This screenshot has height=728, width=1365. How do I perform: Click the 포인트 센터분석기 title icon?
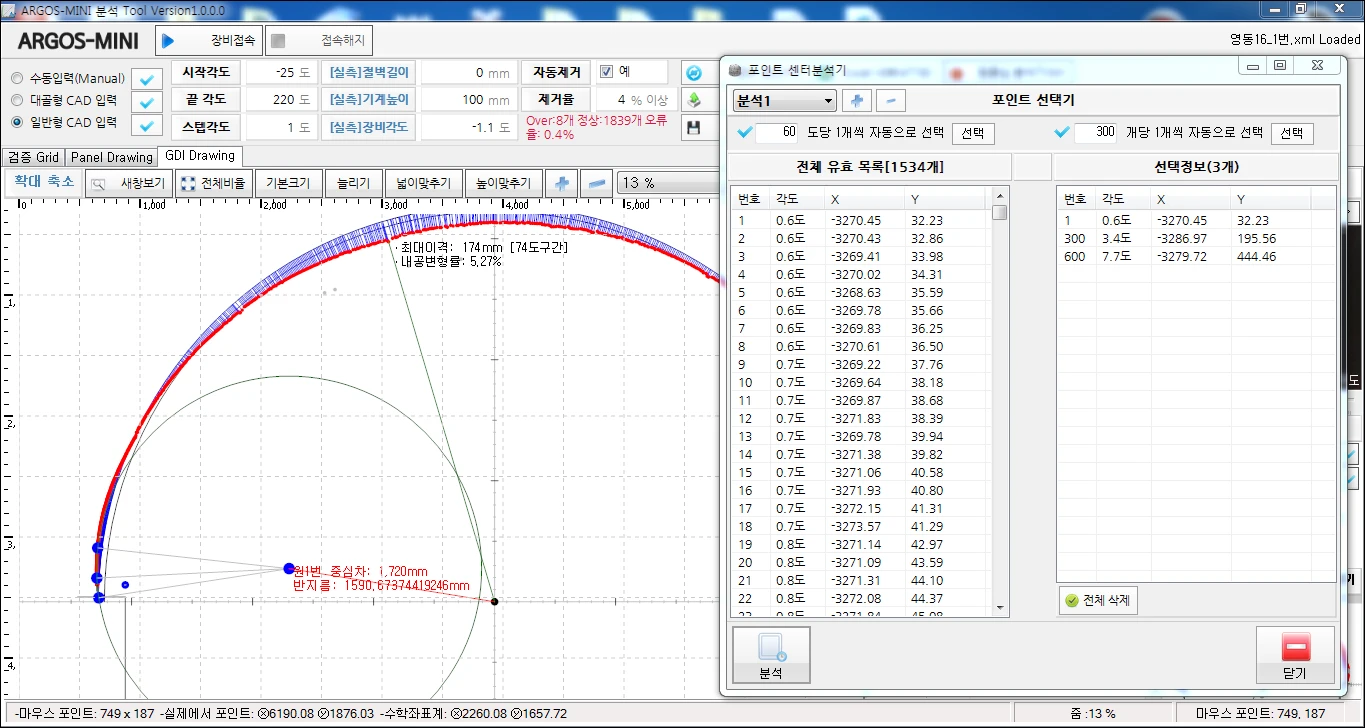tap(735, 71)
